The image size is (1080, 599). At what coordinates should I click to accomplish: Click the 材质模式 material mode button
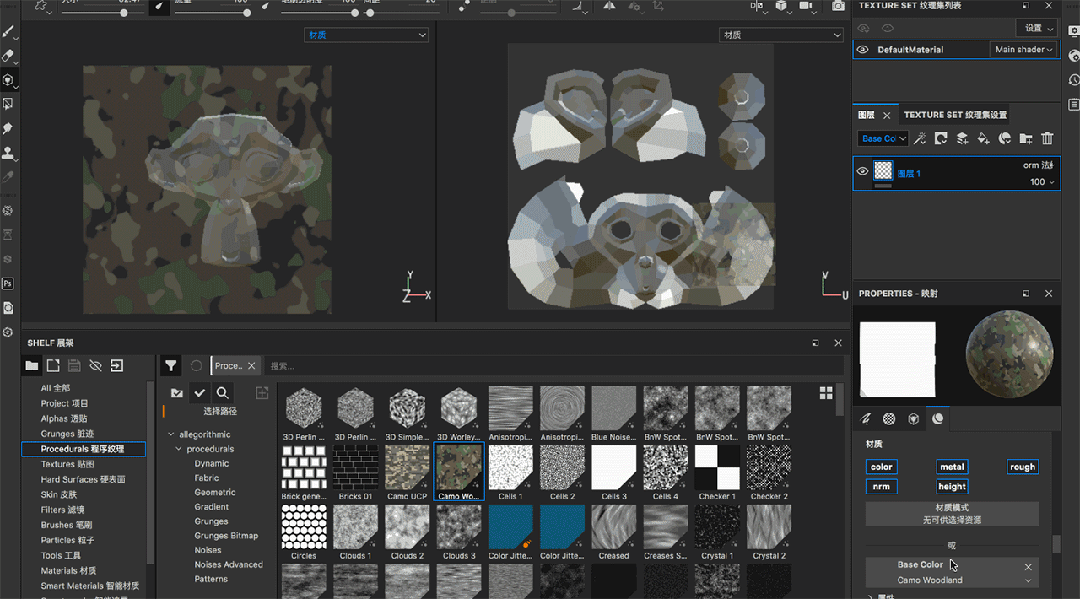point(952,514)
